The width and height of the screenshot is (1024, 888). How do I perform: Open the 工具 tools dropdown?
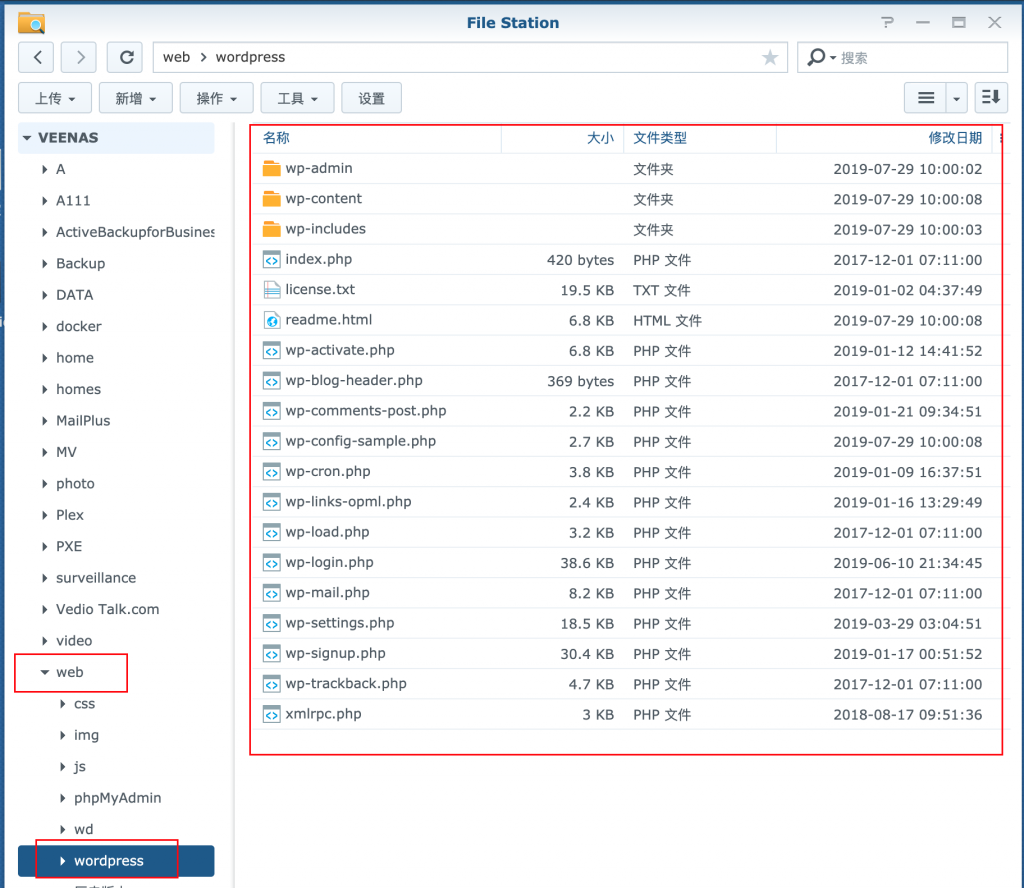click(x=298, y=98)
